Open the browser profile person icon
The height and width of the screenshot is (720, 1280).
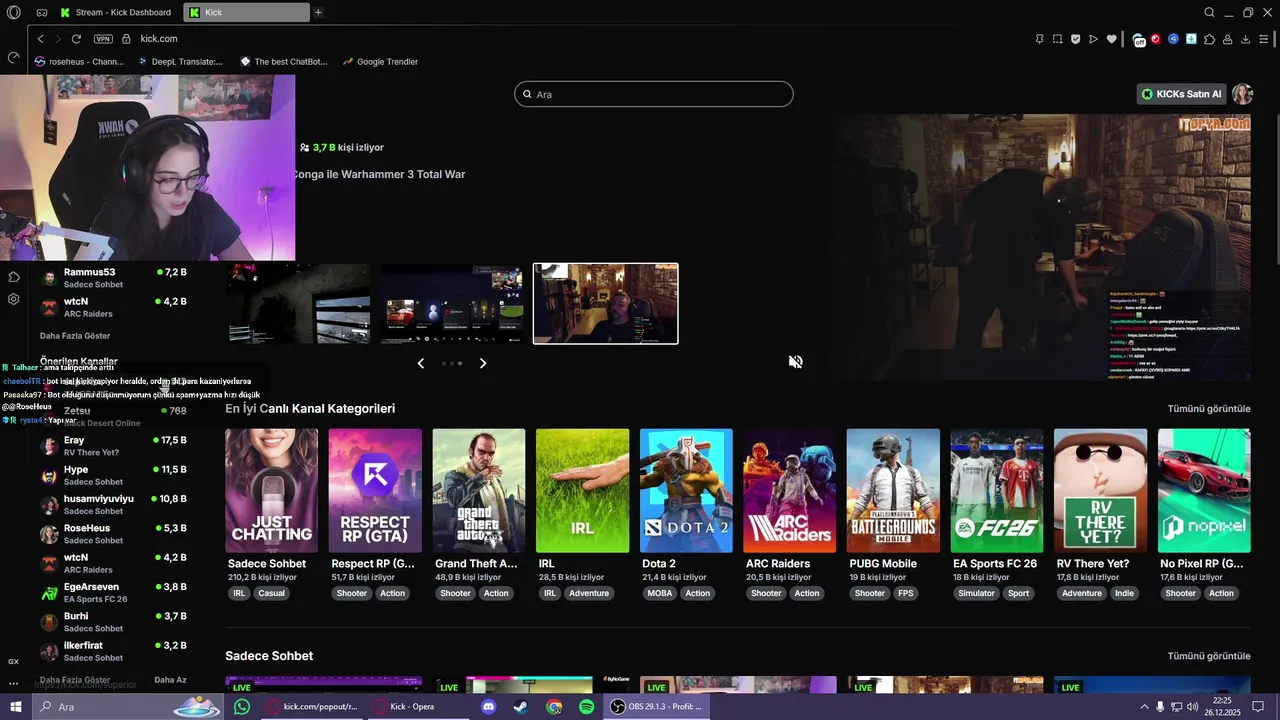click(1228, 39)
